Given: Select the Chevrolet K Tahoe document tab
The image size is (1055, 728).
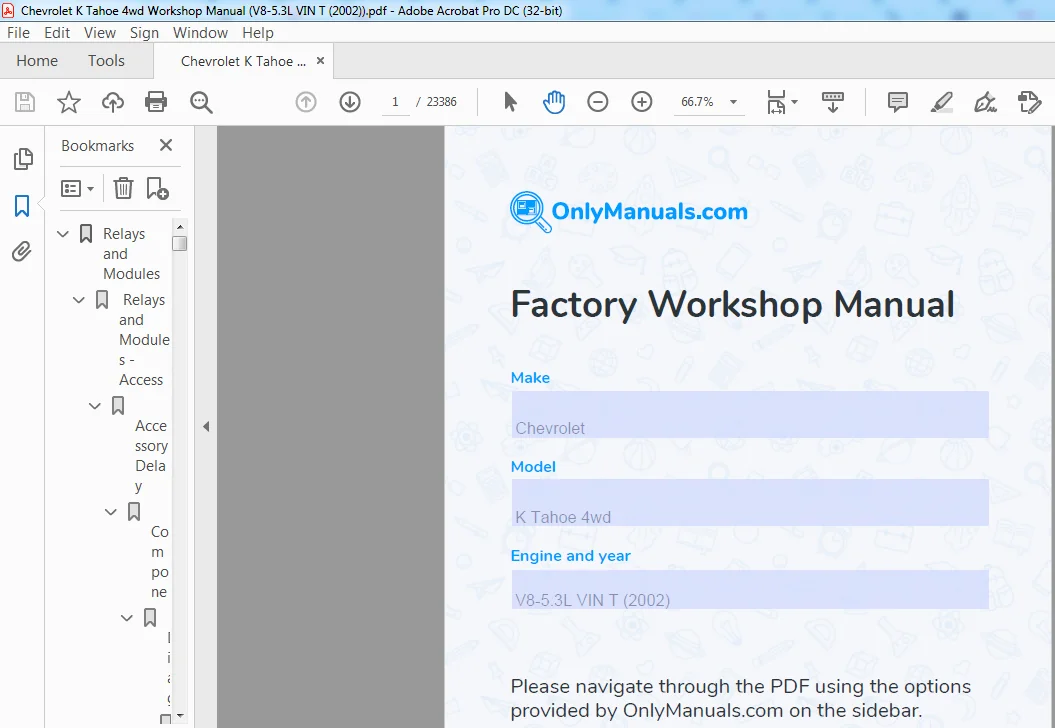Looking at the screenshot, I should tap(243, 61).
